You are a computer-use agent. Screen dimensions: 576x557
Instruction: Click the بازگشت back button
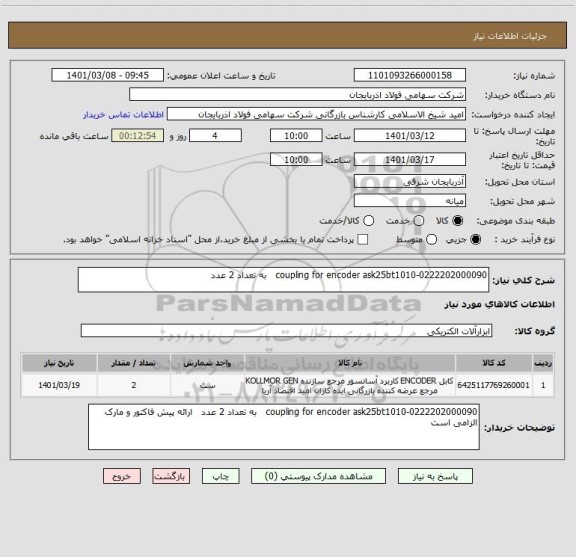[x=171, y=476]
